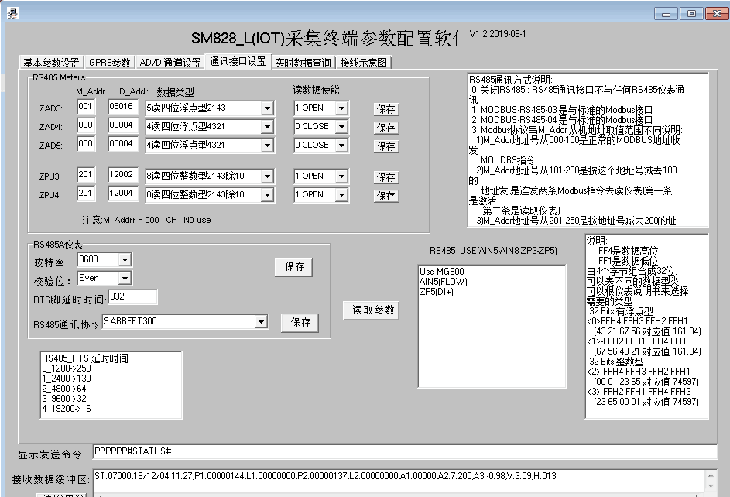The image size is (730, 497).
Task: Switch to the GPRS参数 tab
Action: tap(108, 62)
